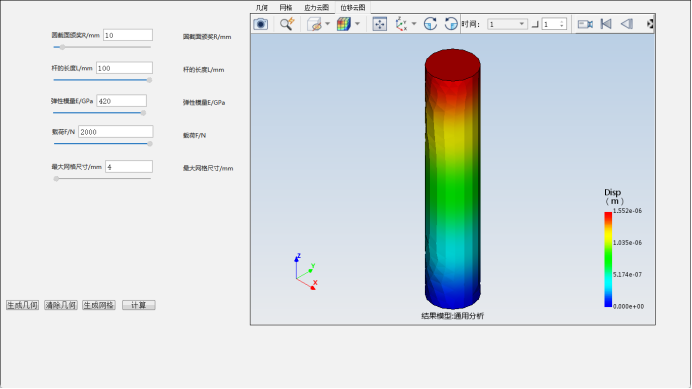Click the XYZ axis orientation icon
Image resolution: width=692 pixels, height=389 pixels.
point(401,24)
